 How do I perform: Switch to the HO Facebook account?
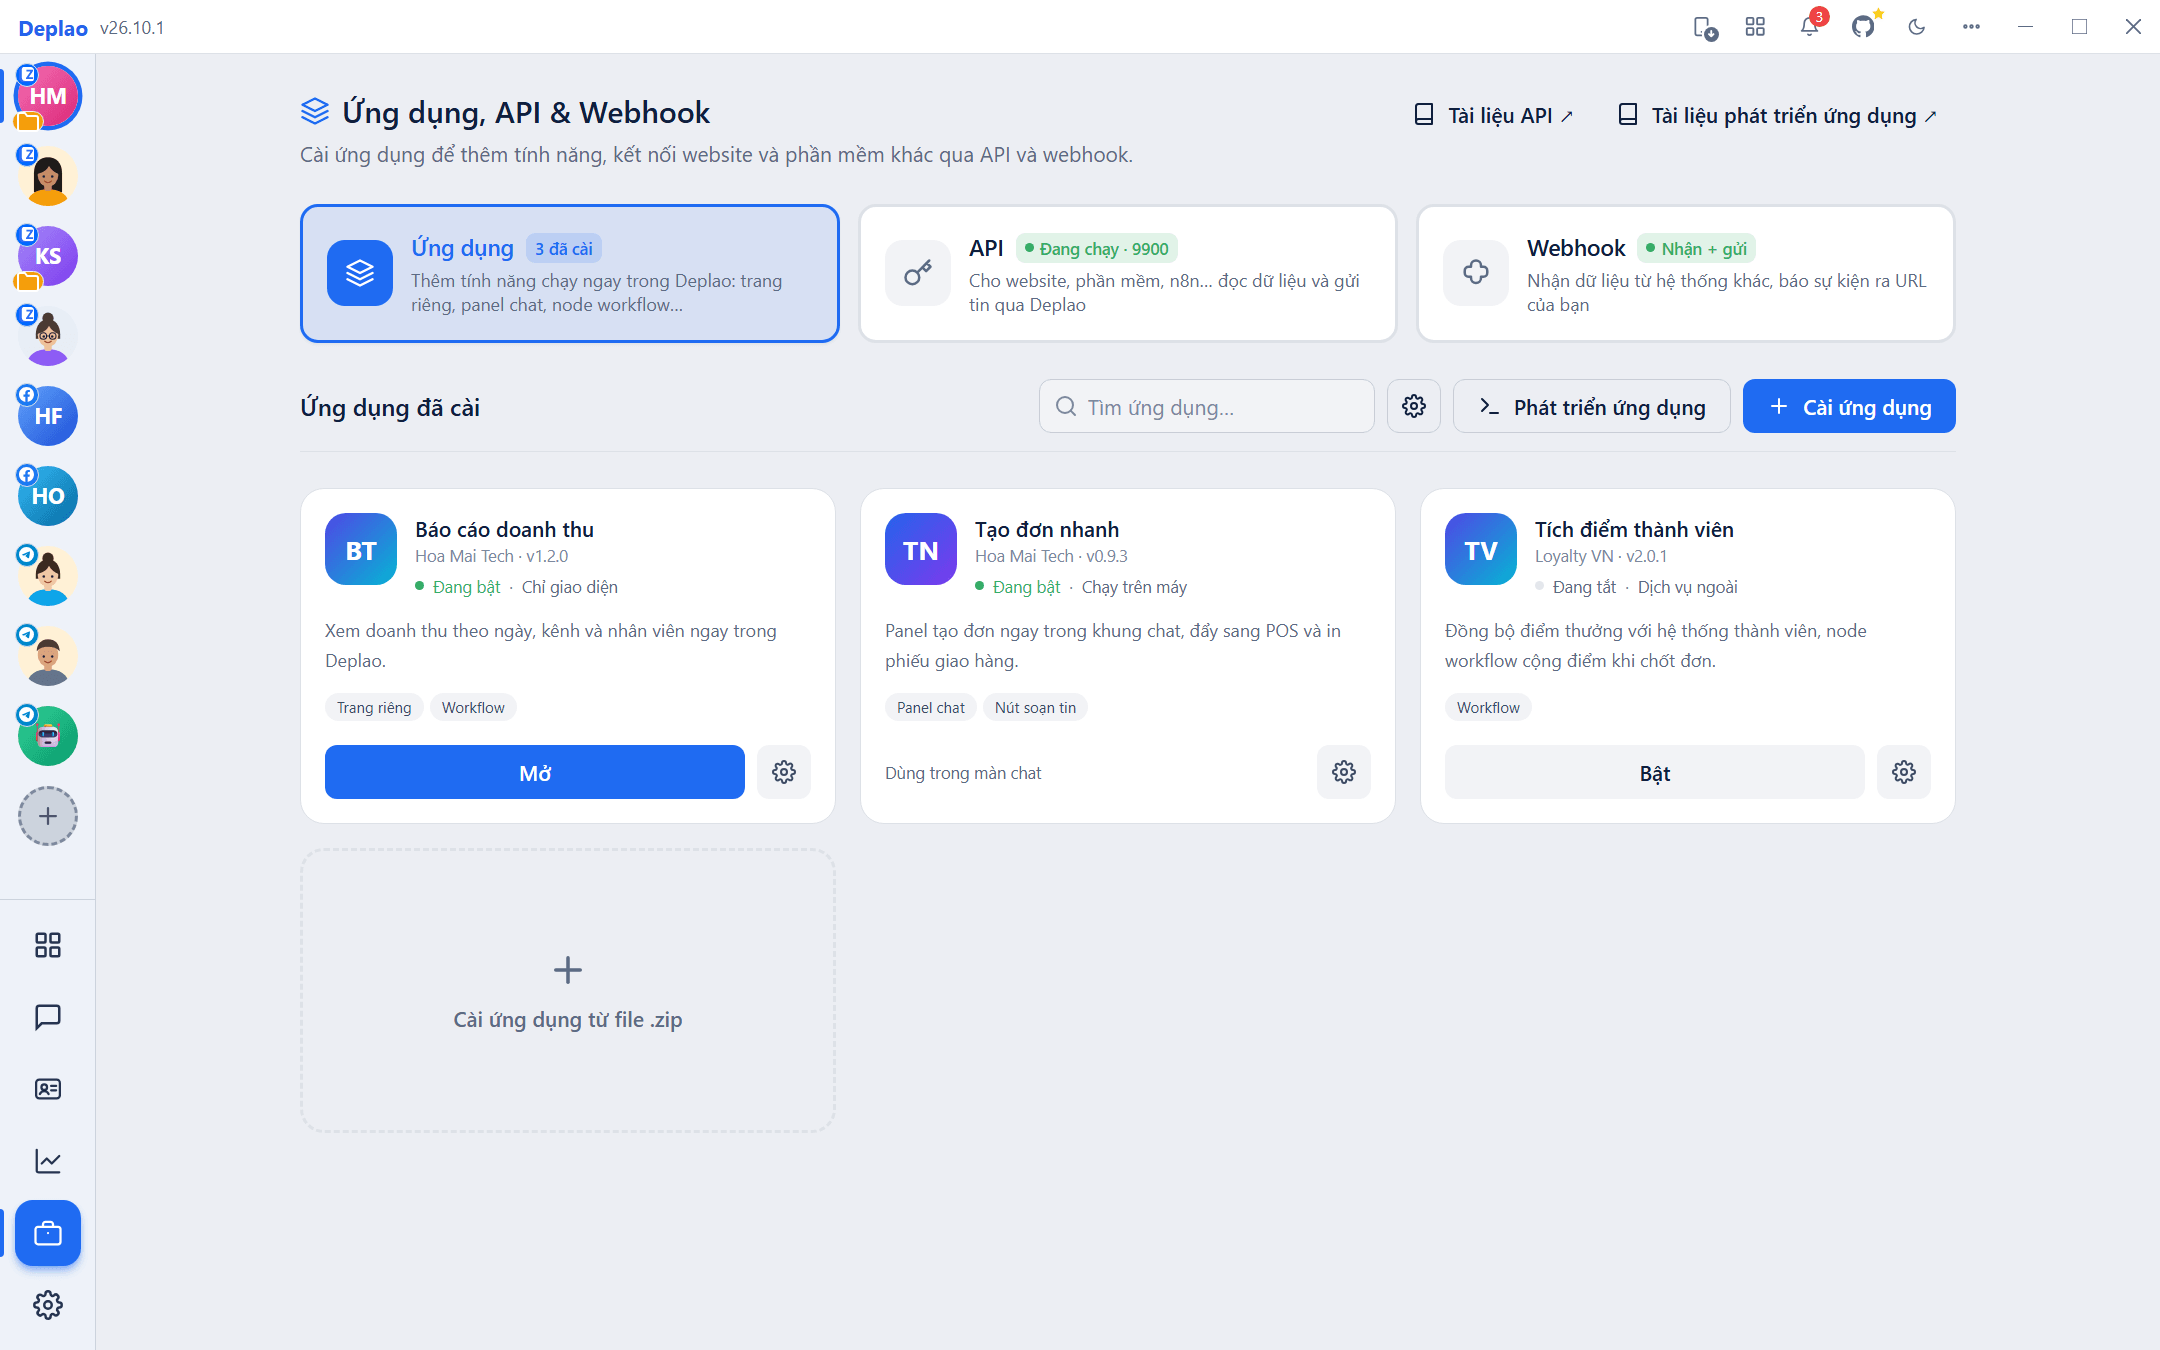point(48,496)
